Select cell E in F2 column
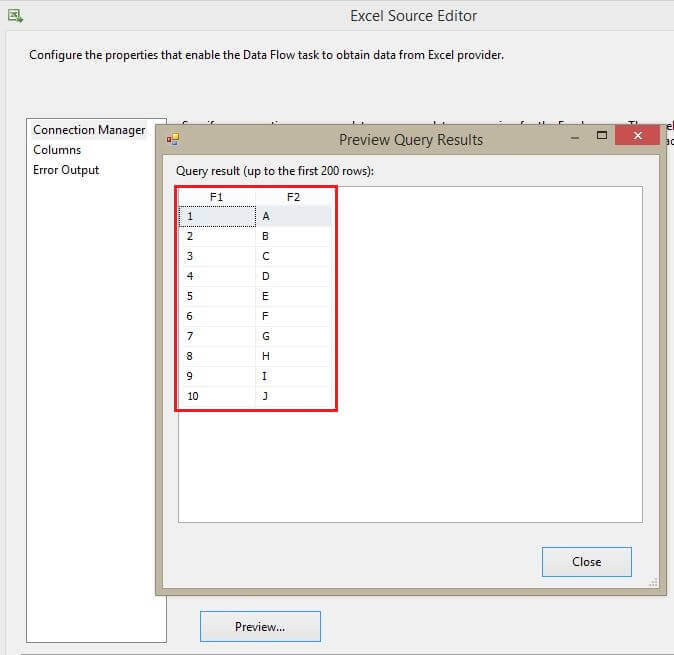The width and height of the screenshot is (674, 655). coord(294,297)
